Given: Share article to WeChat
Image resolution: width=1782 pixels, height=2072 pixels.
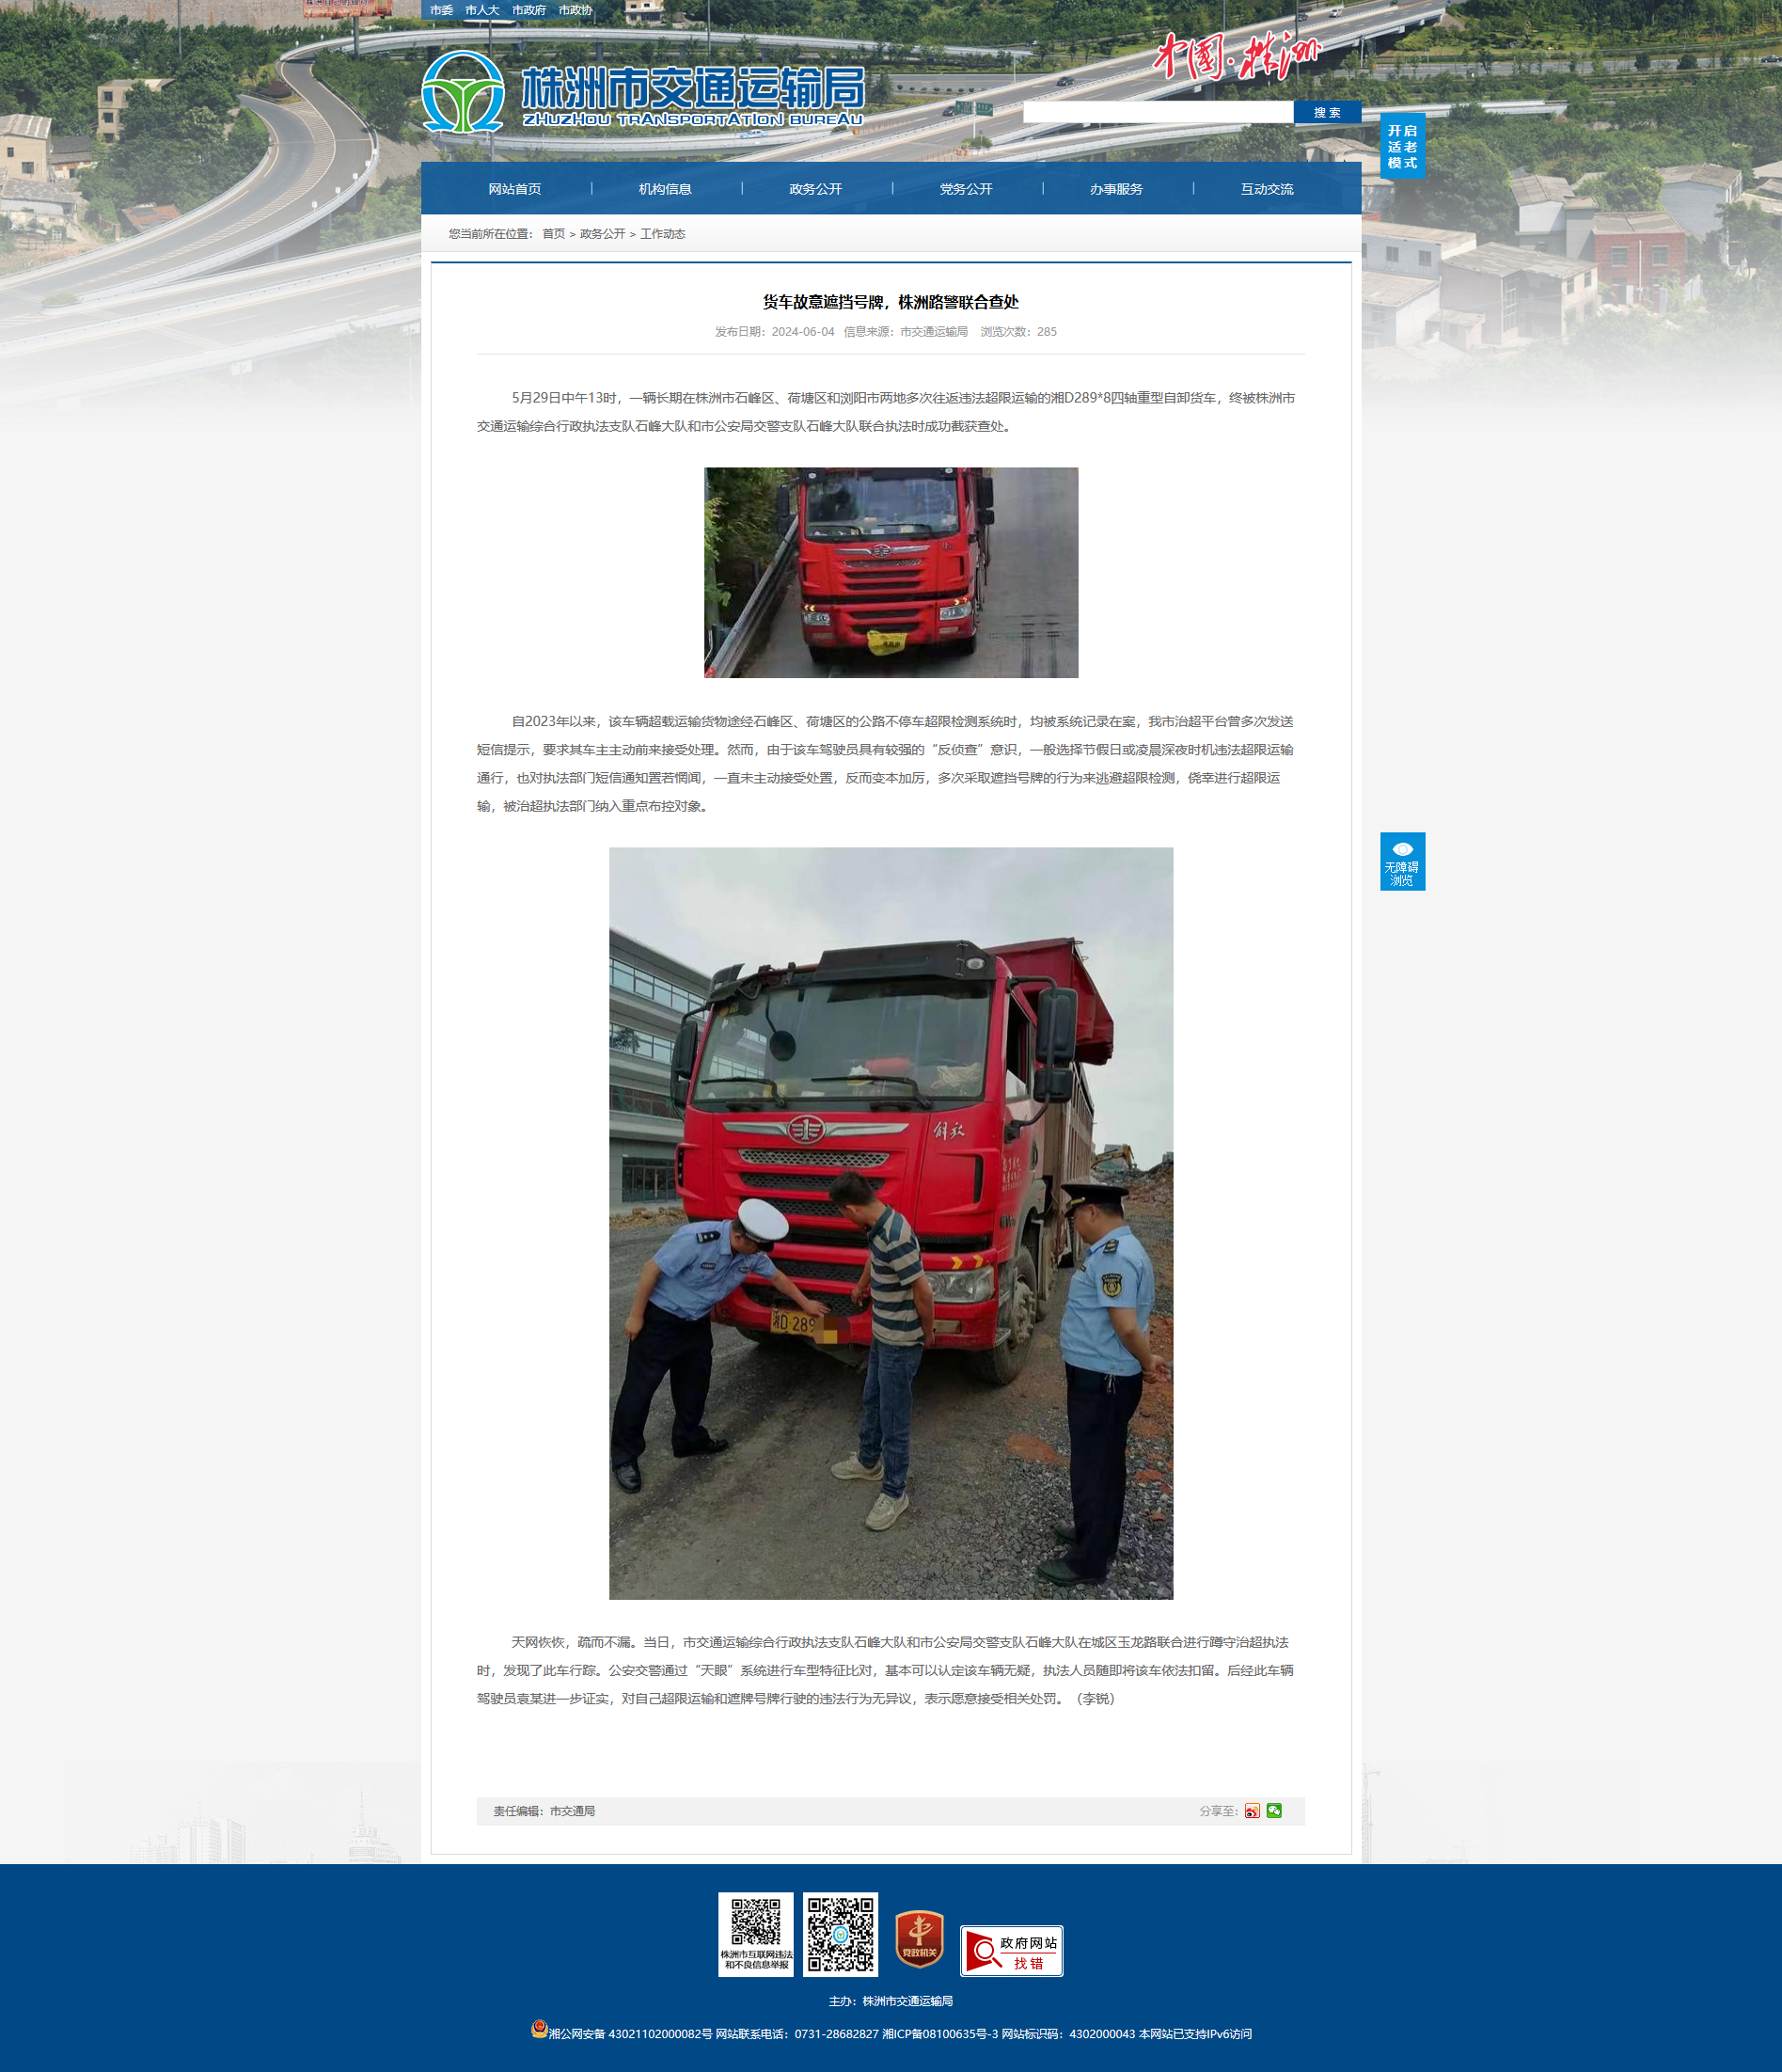Looking at the screenshot, I should (x=1274, y=1811).
